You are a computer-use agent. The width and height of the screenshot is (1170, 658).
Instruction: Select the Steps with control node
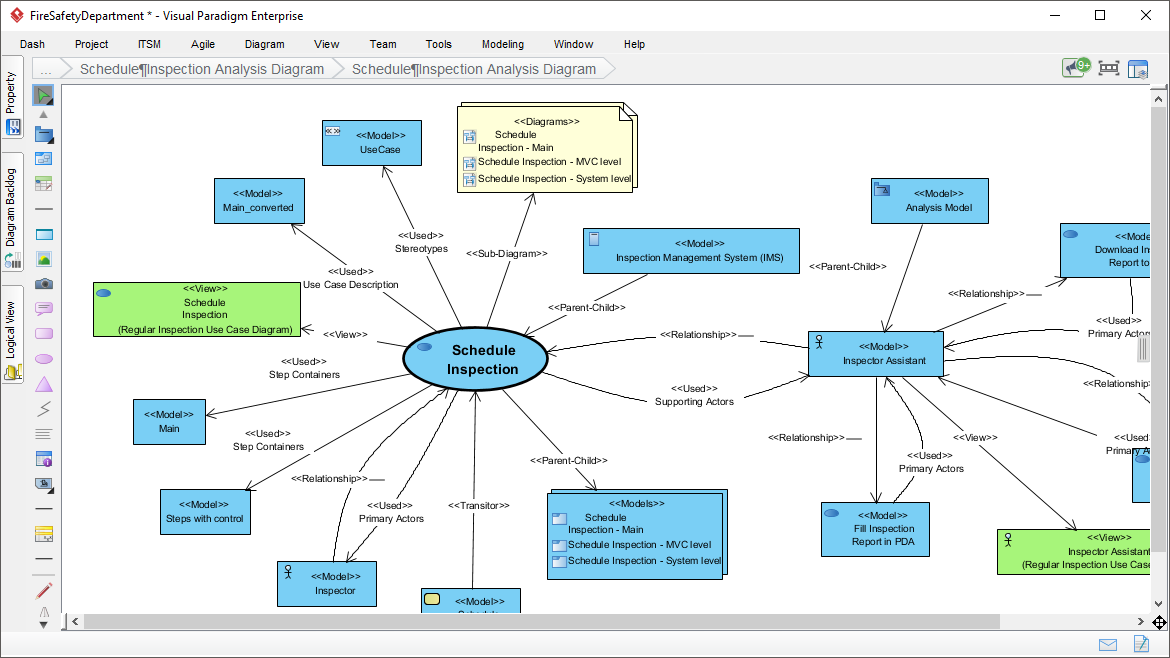[205, 512]
